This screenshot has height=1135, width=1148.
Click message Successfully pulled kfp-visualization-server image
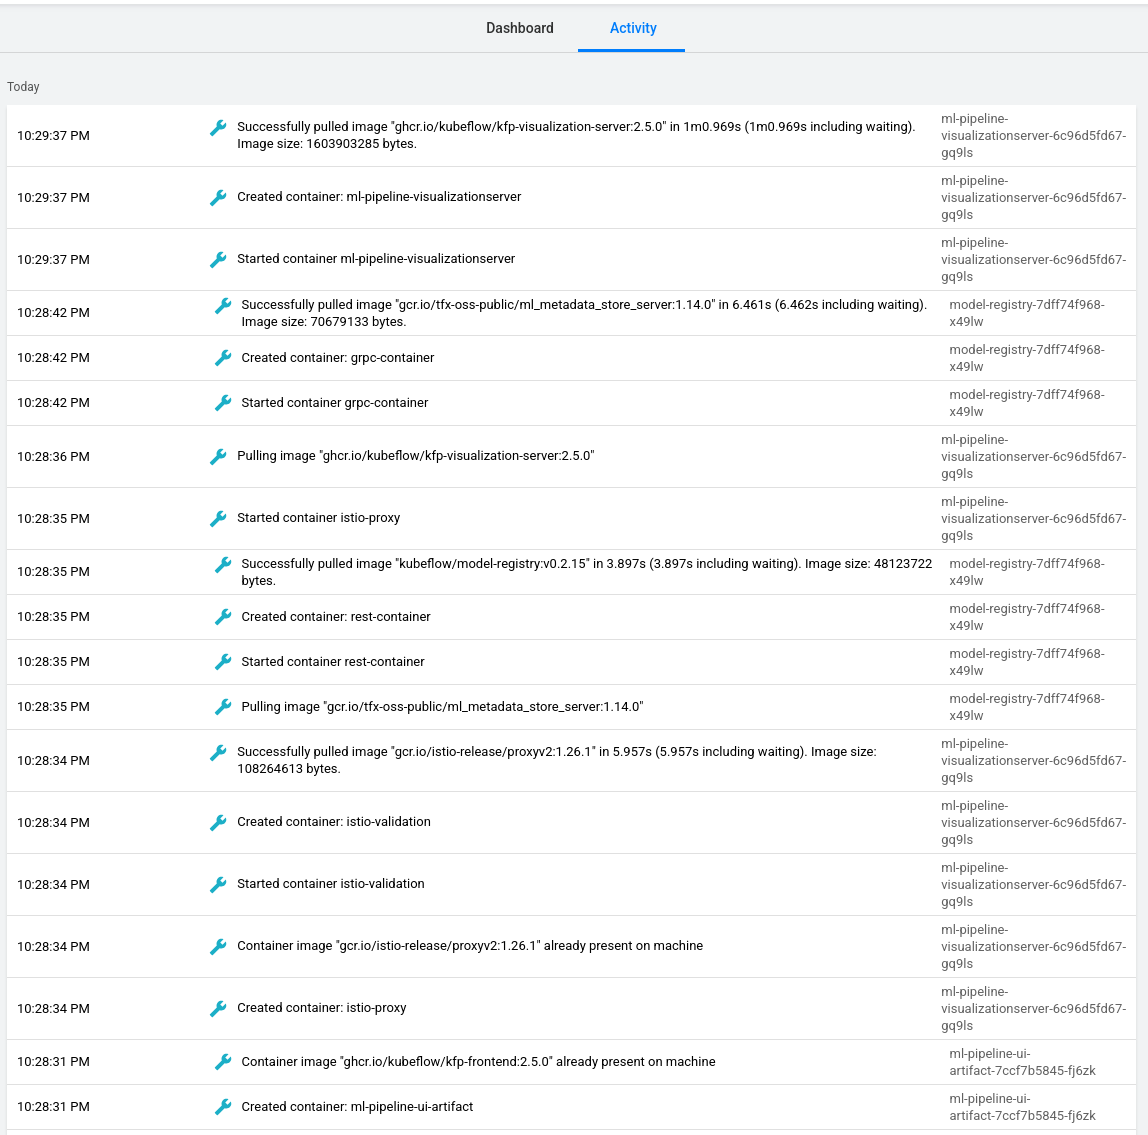pyautogui.click(x=576, y=135)
